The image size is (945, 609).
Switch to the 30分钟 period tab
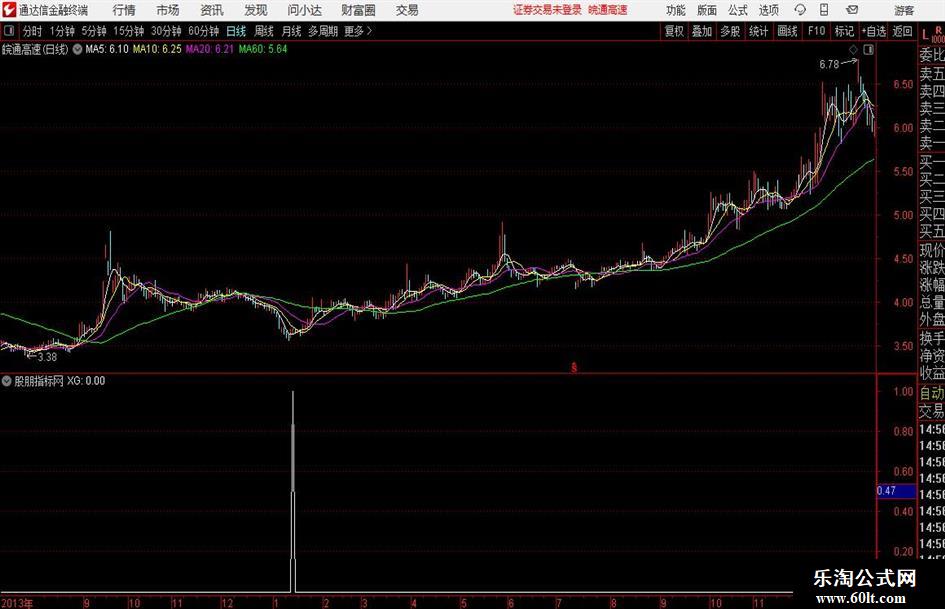(166, 31)
